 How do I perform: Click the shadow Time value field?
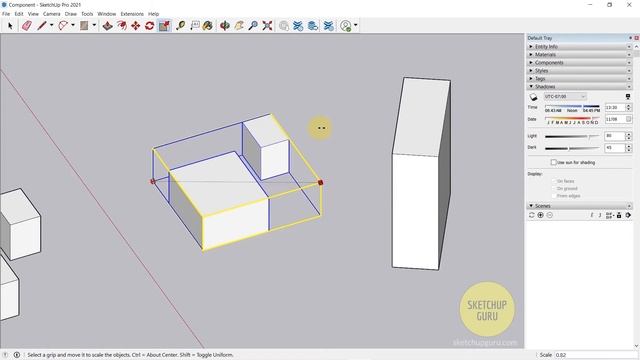click(x=615, y=107)
